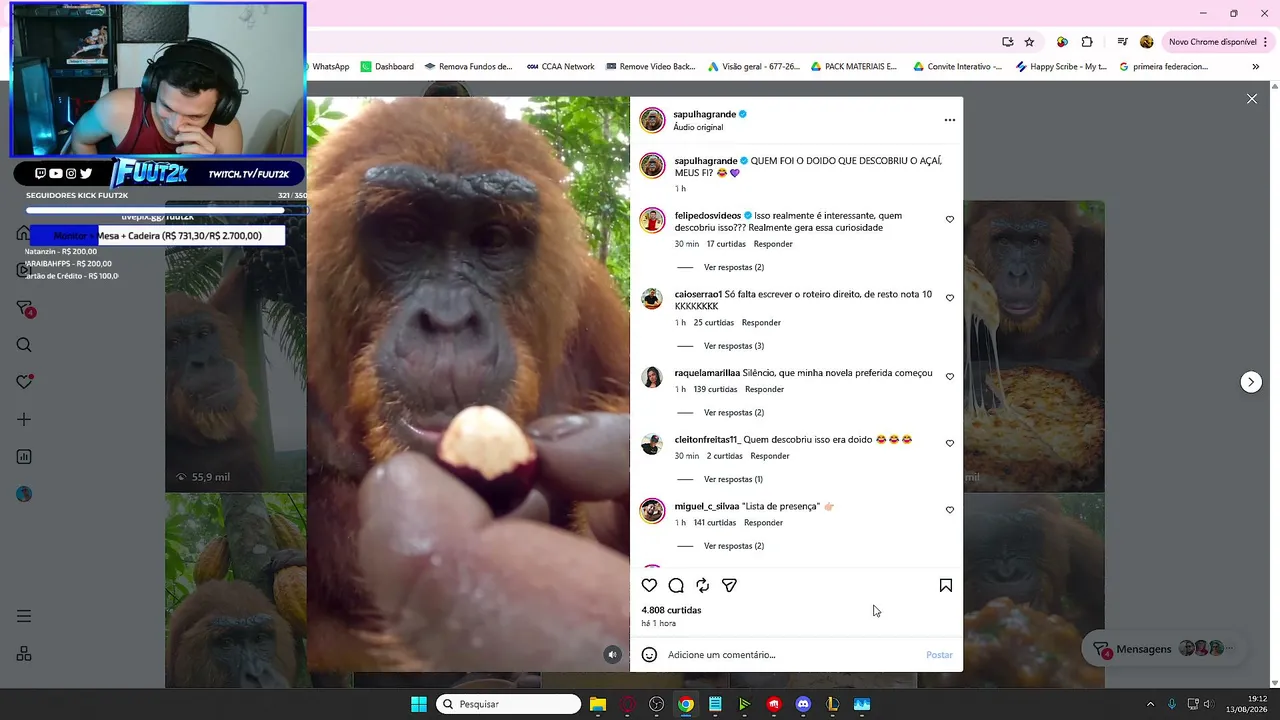Click the Windows taskbar Pesquisar search box

click(509, 704)
